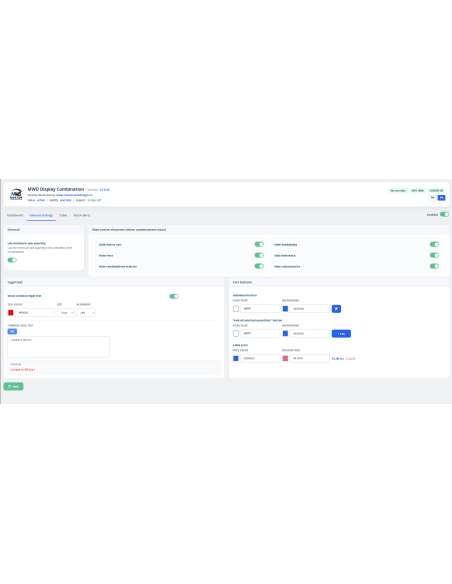This screenshot has height=584, width=452.
Task: Click the blue sample price preview
Action: coord(338,359)
